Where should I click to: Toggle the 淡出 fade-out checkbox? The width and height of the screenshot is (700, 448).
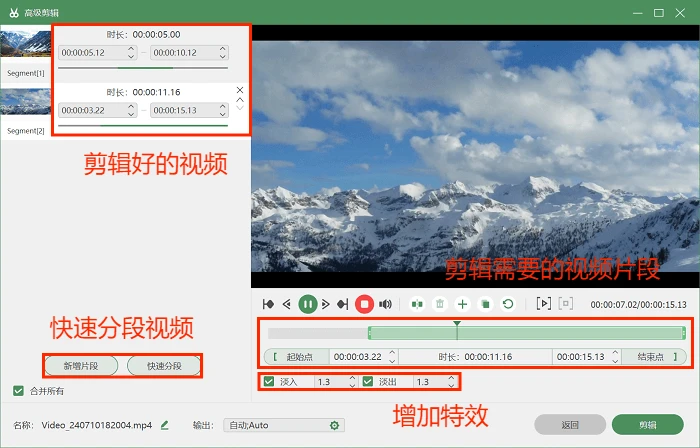click(368, 382)
